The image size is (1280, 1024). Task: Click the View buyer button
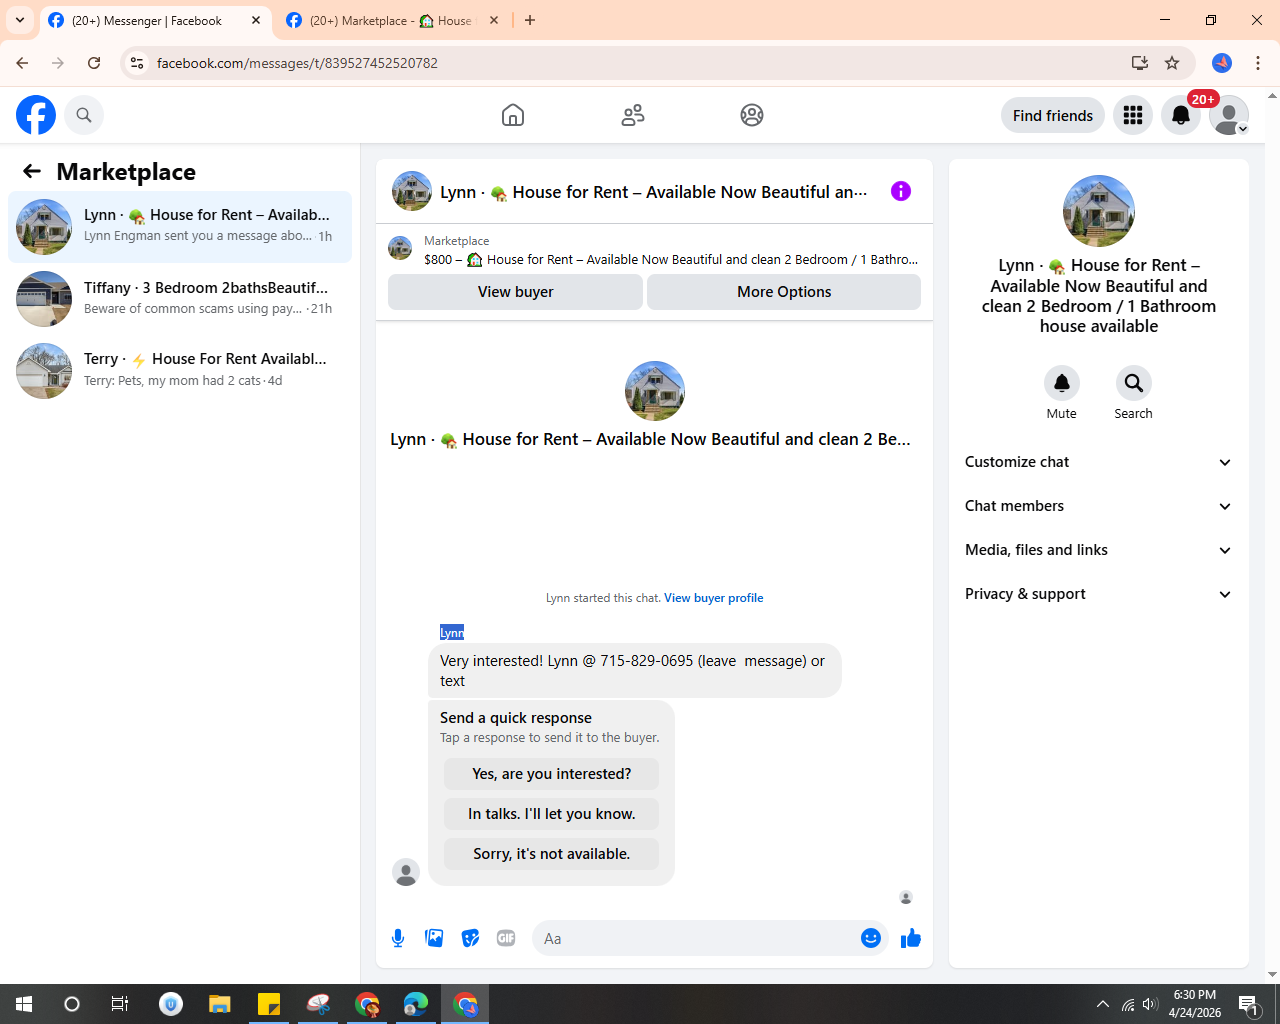[x=515, y=292]
